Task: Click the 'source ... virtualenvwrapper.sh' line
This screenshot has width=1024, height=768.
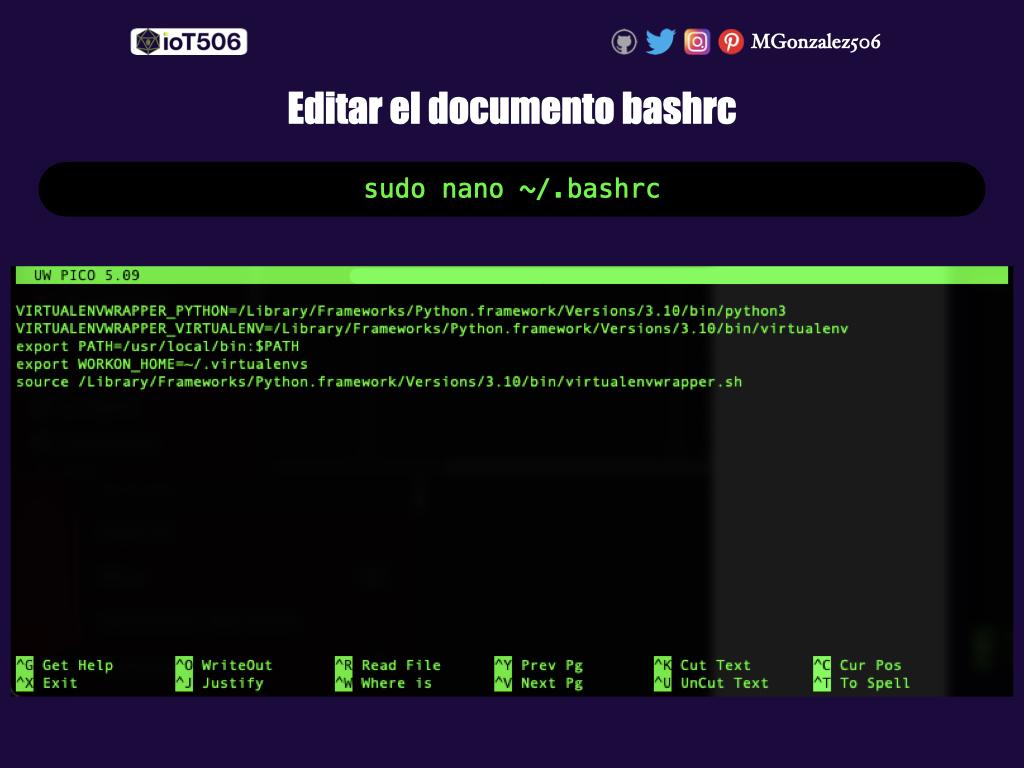Action: (x=379, y=381)
